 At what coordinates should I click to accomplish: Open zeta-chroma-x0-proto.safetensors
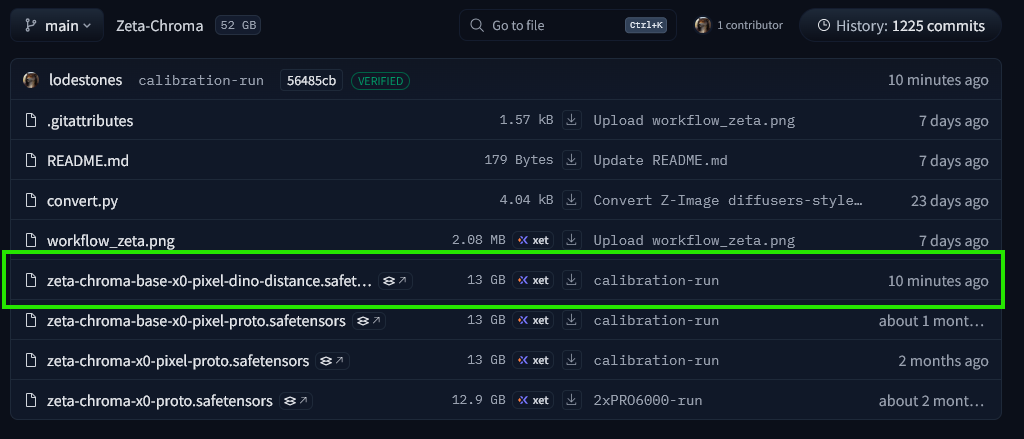point(159,400)
